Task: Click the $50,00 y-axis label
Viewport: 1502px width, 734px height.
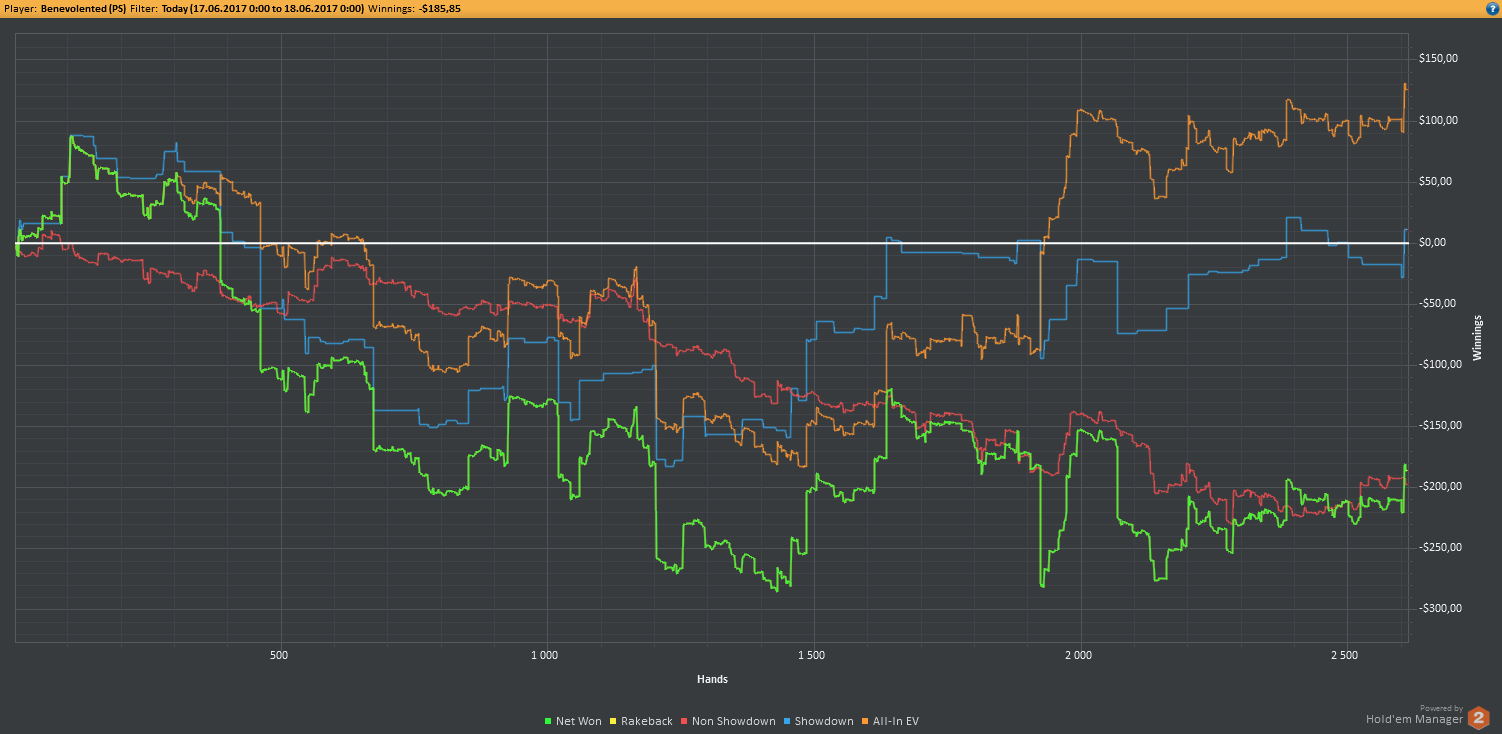Action: click(1435, 181)
